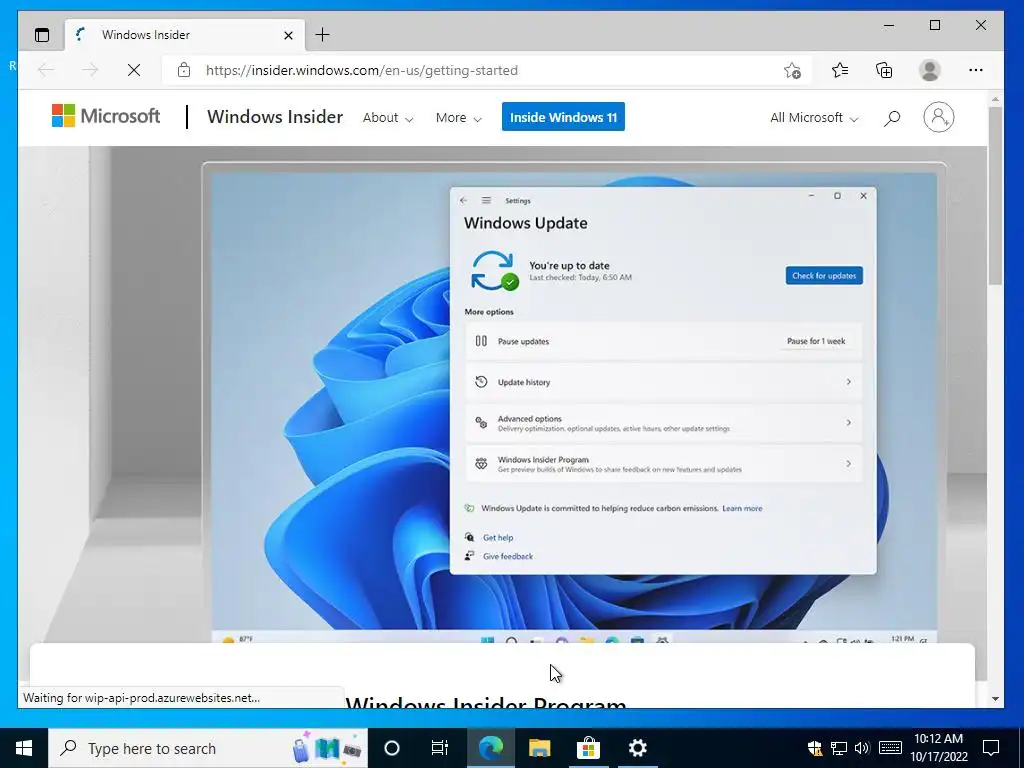Click the page vertical scrollbar thumb

[x=995, y=196]
